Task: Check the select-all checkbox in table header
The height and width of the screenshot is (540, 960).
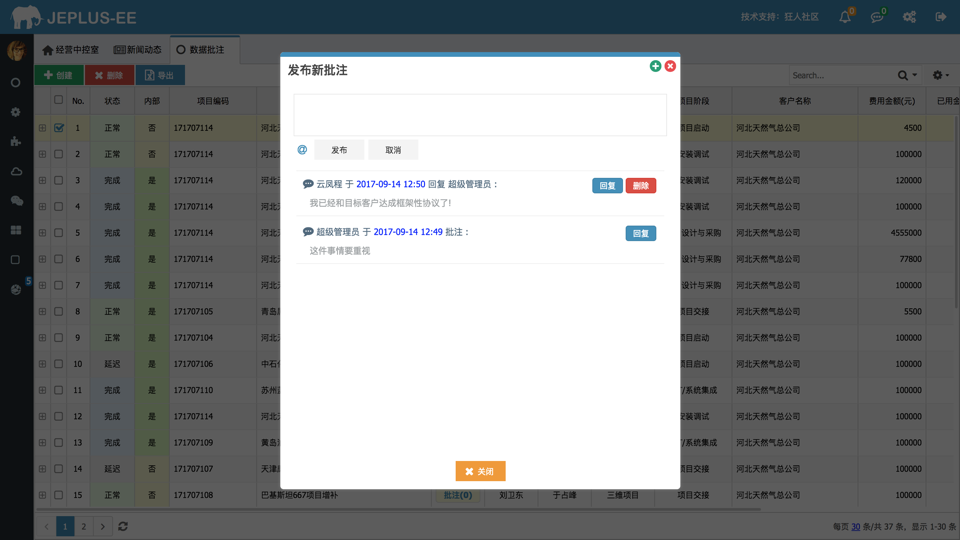Action: coord(59,100)
